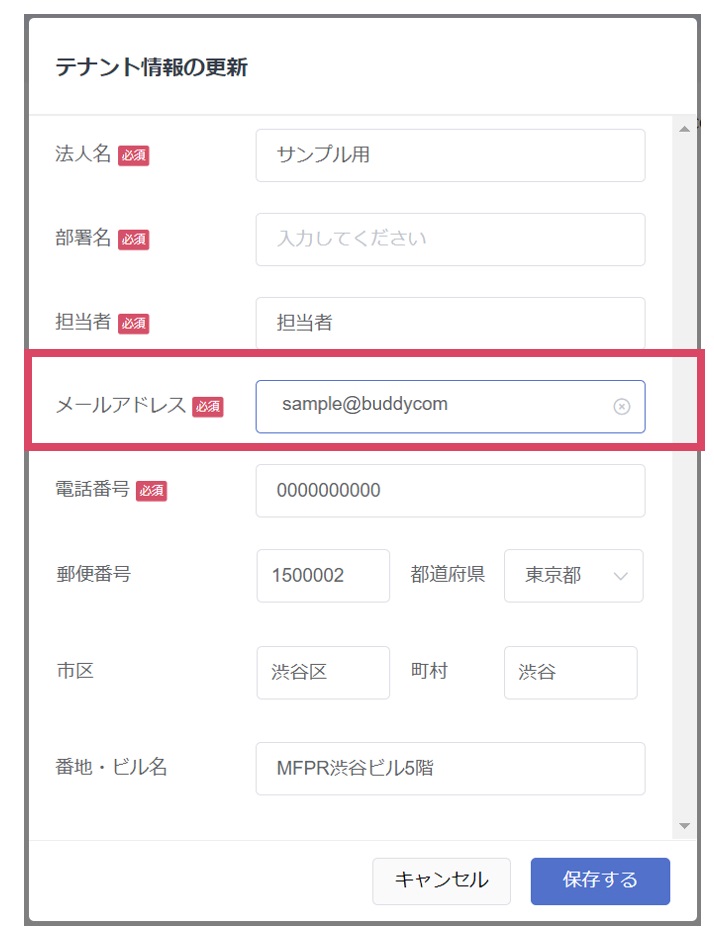The width and height of the screenshot is (714, 942).
Task: Select the 担当者 text field
Action: 450,323
